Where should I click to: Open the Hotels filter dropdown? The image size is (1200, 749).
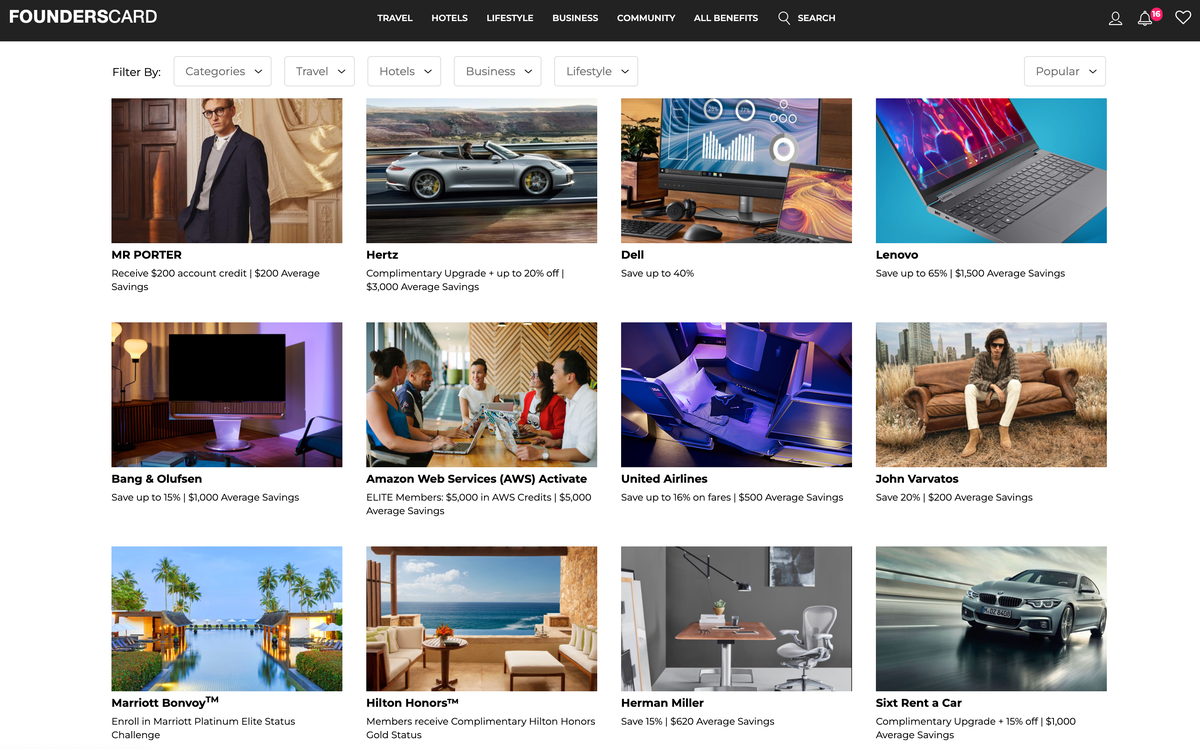click(x=404, y=71)
